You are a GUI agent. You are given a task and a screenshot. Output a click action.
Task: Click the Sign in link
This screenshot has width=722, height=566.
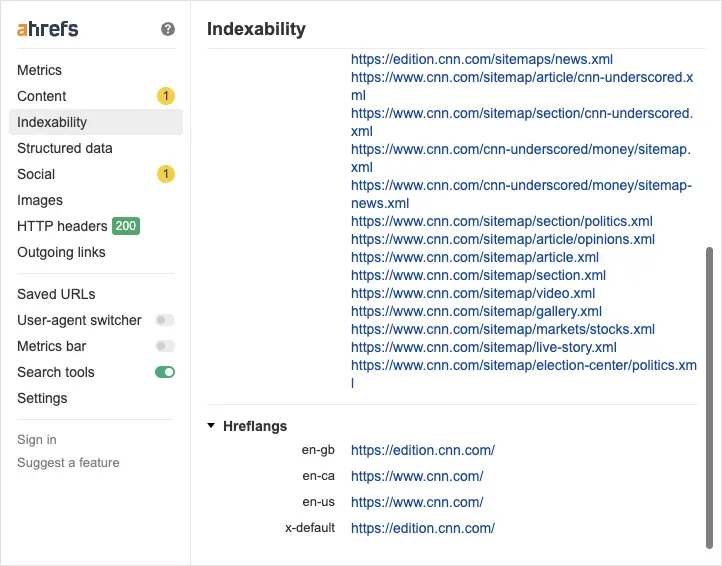37,439
